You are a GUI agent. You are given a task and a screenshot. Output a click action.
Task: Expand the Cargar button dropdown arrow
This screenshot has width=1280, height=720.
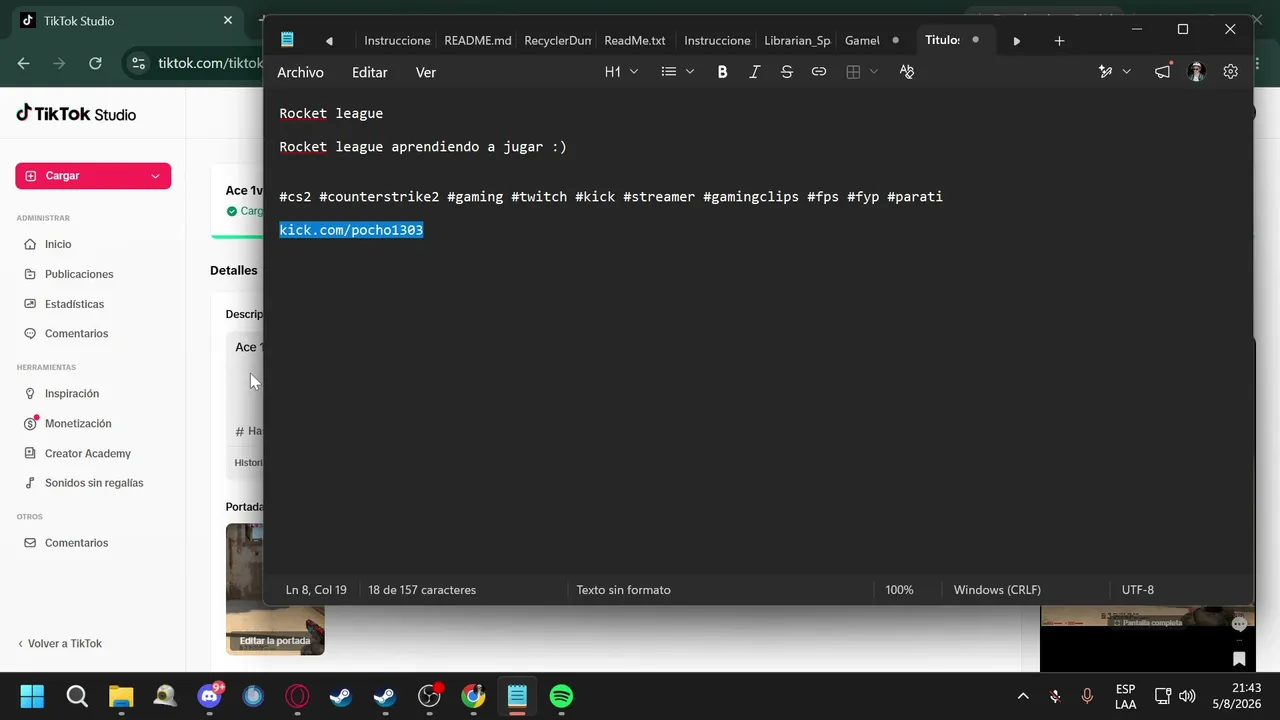click(x=155, y=176)
